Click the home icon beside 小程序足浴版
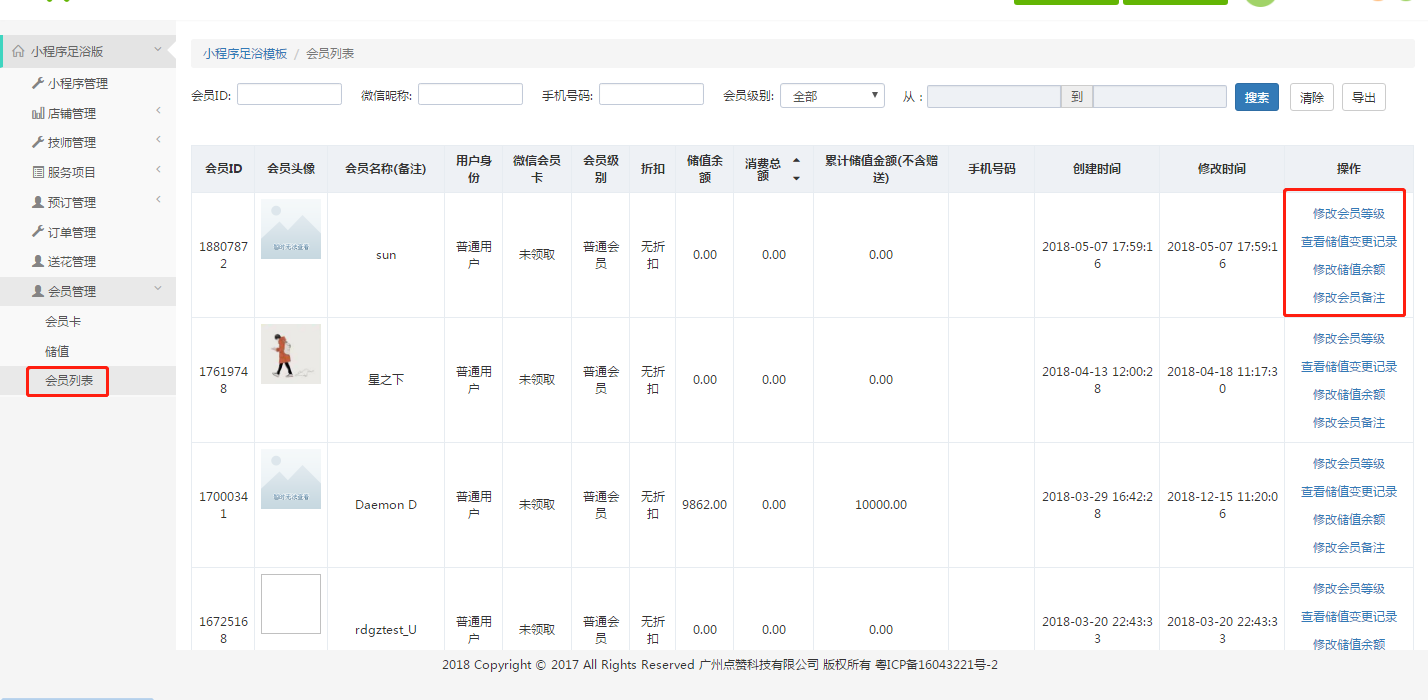This screenshot has width=1428, height=700. pyautogui.click(x=18, y=51)
